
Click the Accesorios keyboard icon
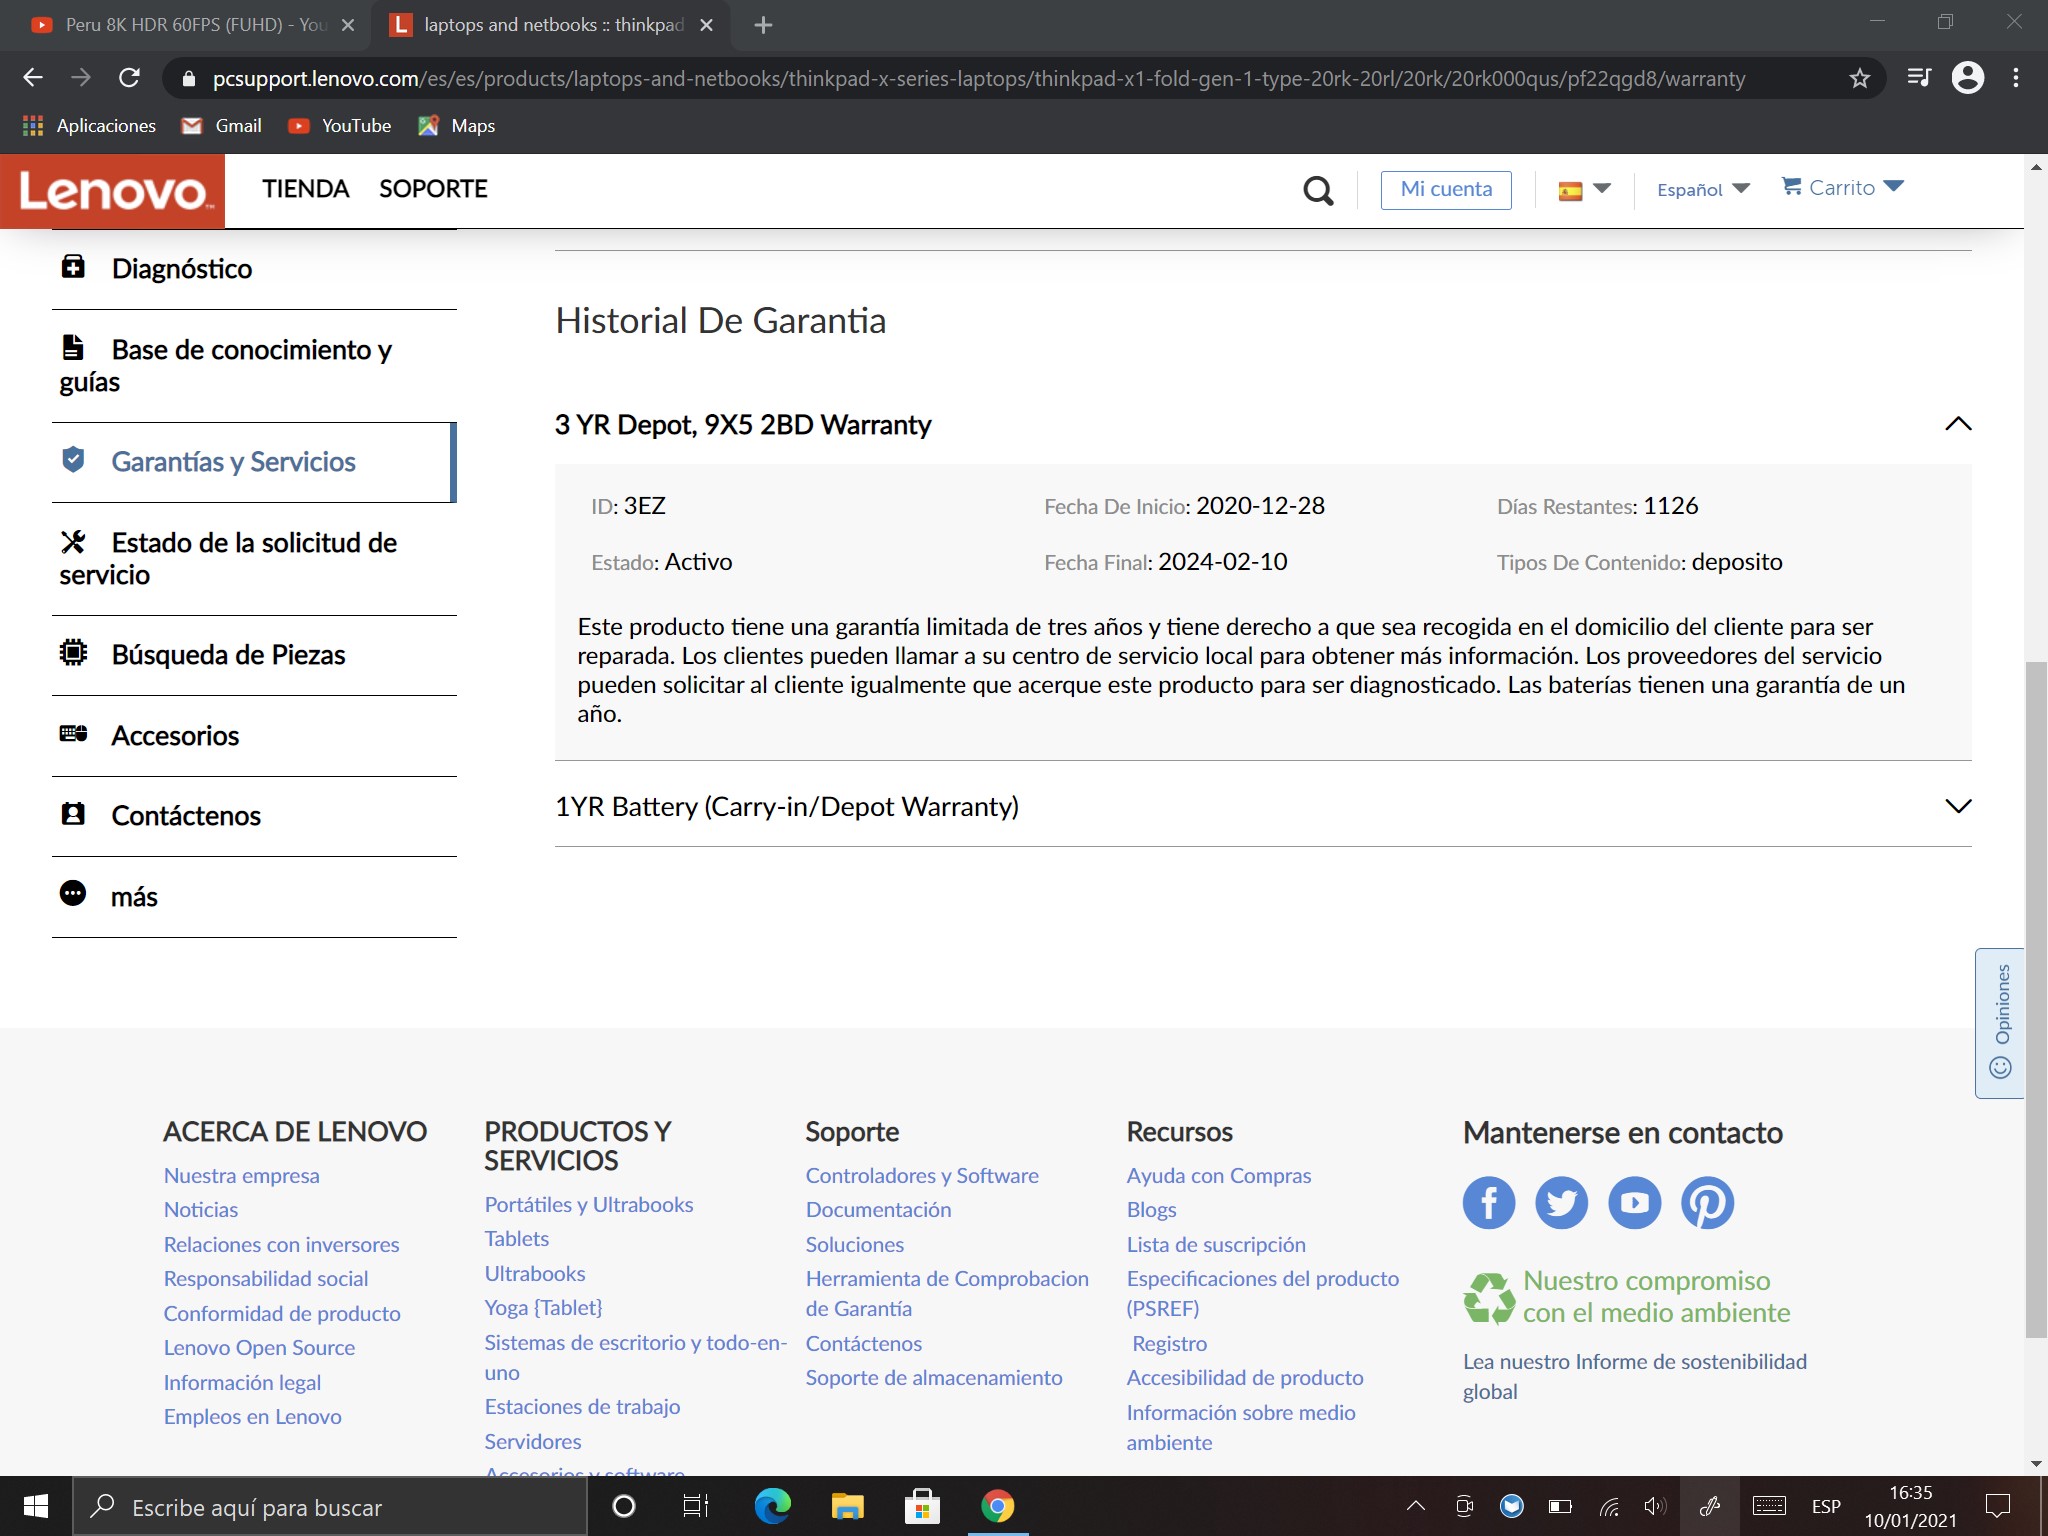[x=73, y=734]
